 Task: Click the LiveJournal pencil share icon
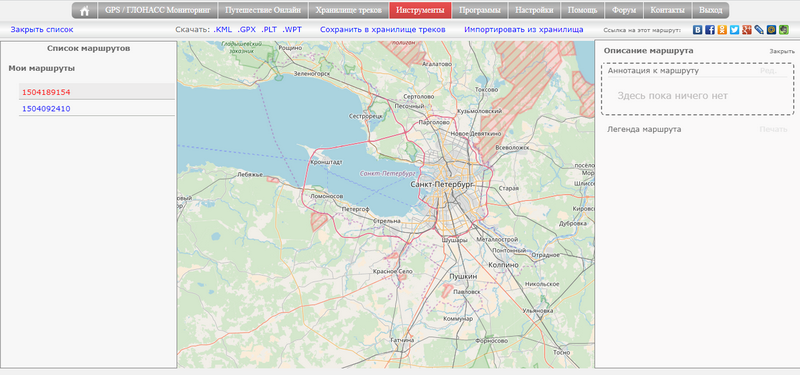(x=759, y=30)
